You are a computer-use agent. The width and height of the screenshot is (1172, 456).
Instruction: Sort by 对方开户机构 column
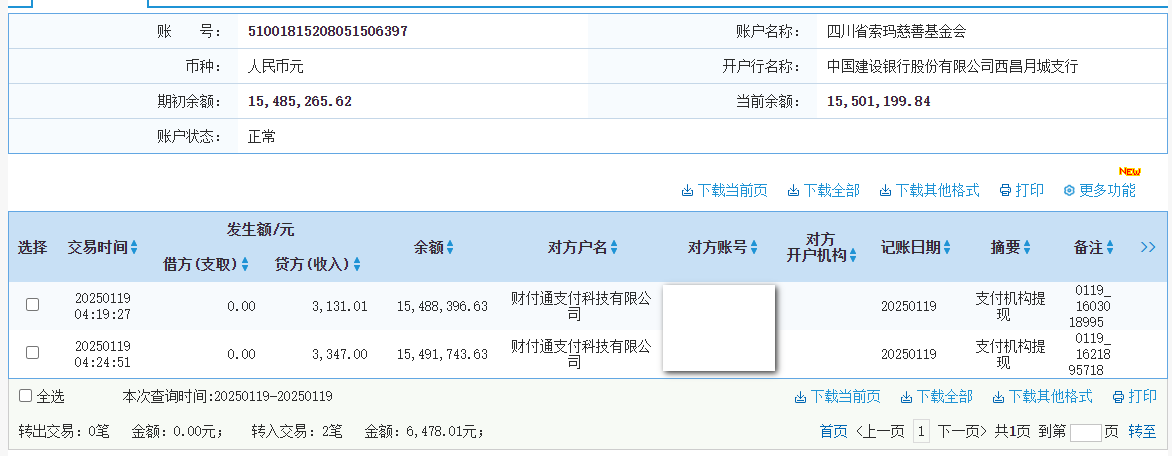[853, 256]
